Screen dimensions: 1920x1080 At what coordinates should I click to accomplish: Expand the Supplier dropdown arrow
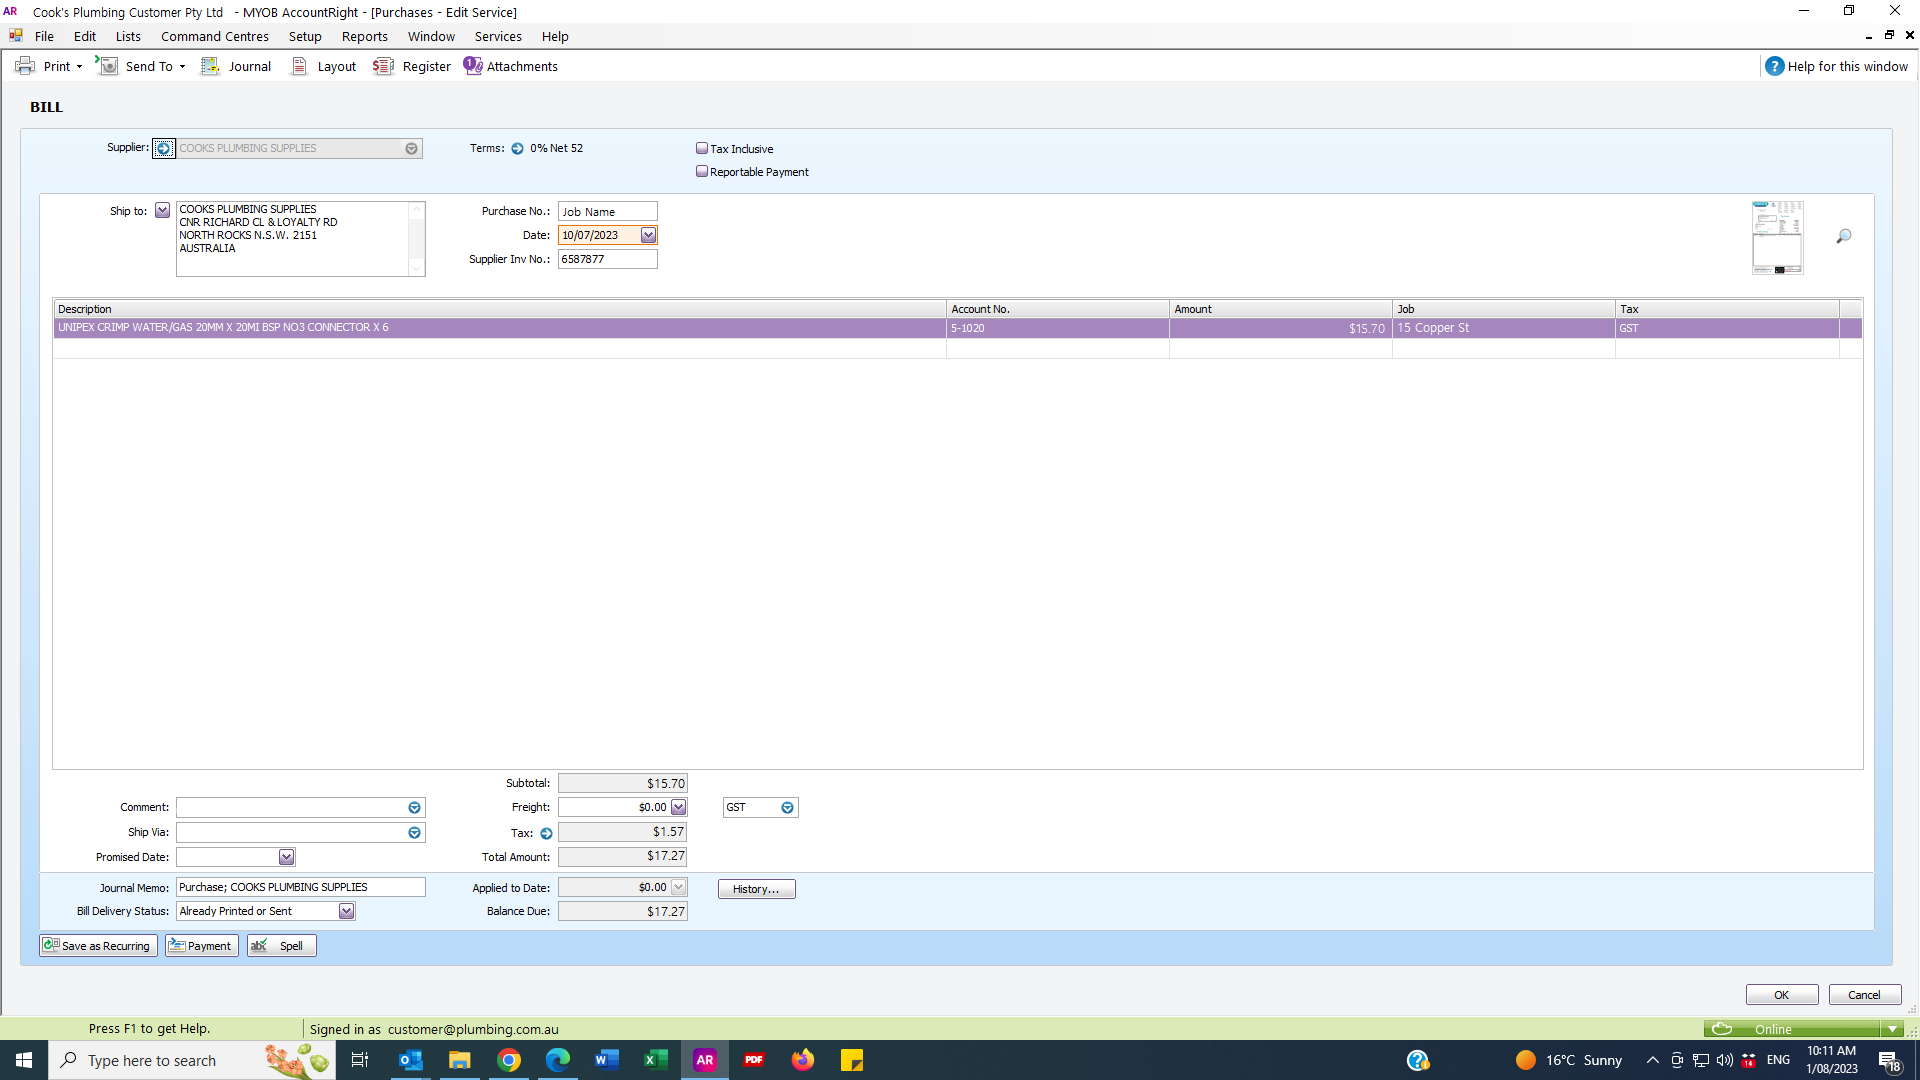pos(411,148)
